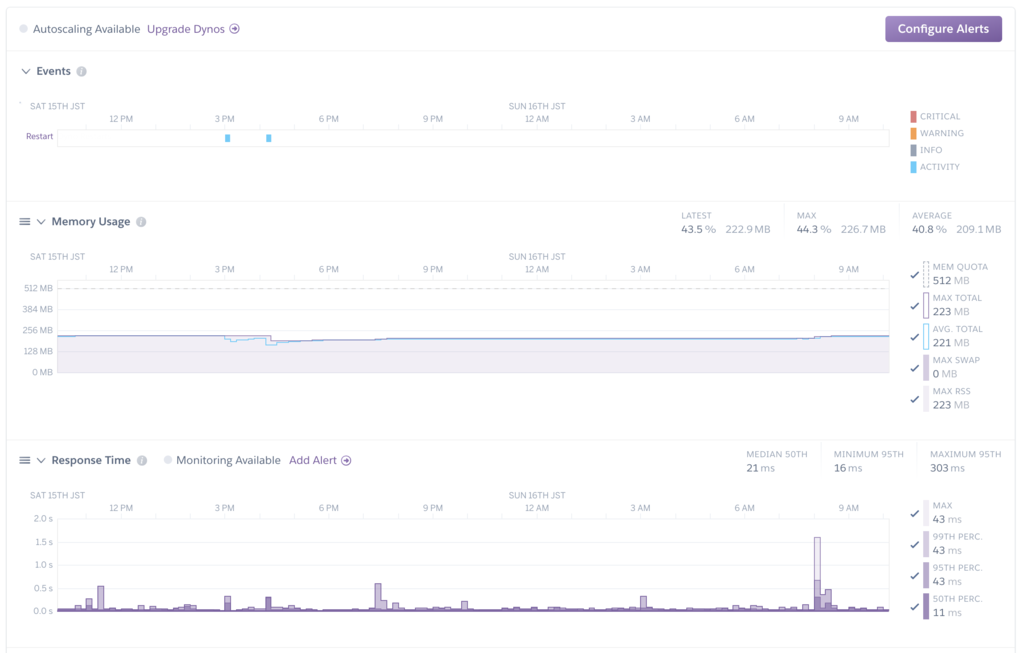Click the Restart row label

pos(39,136)
